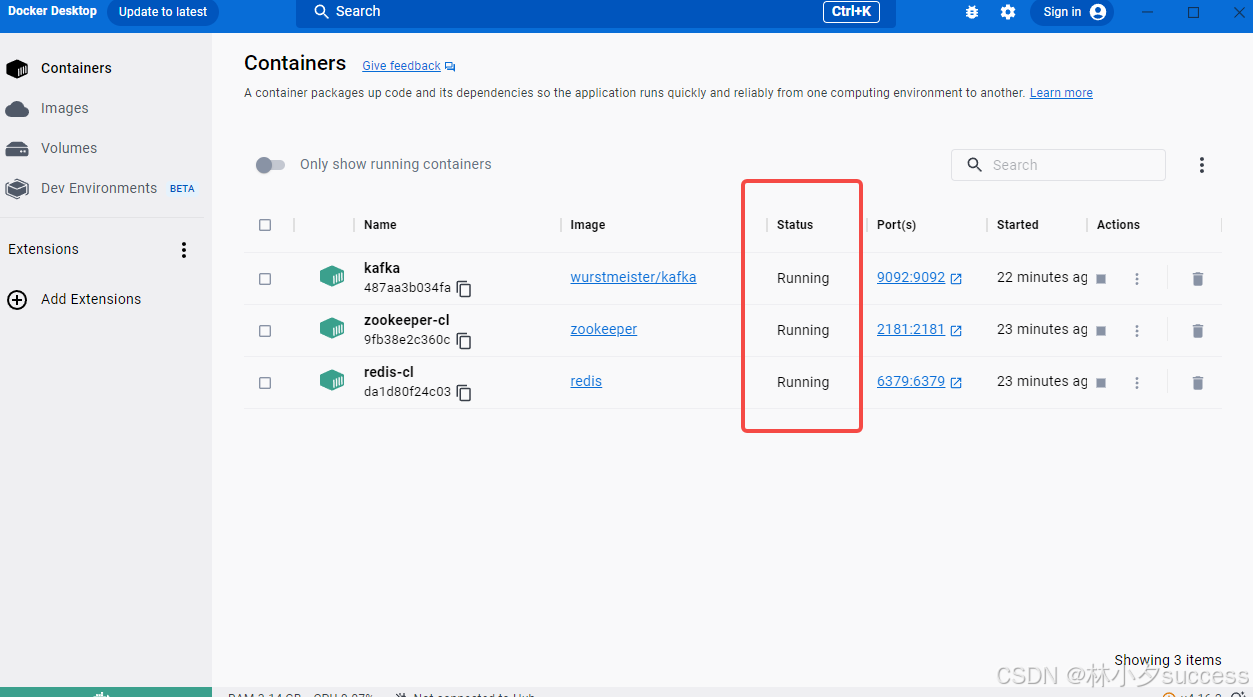Open Docker Desktop settings gear

(x=1007, y=12)
